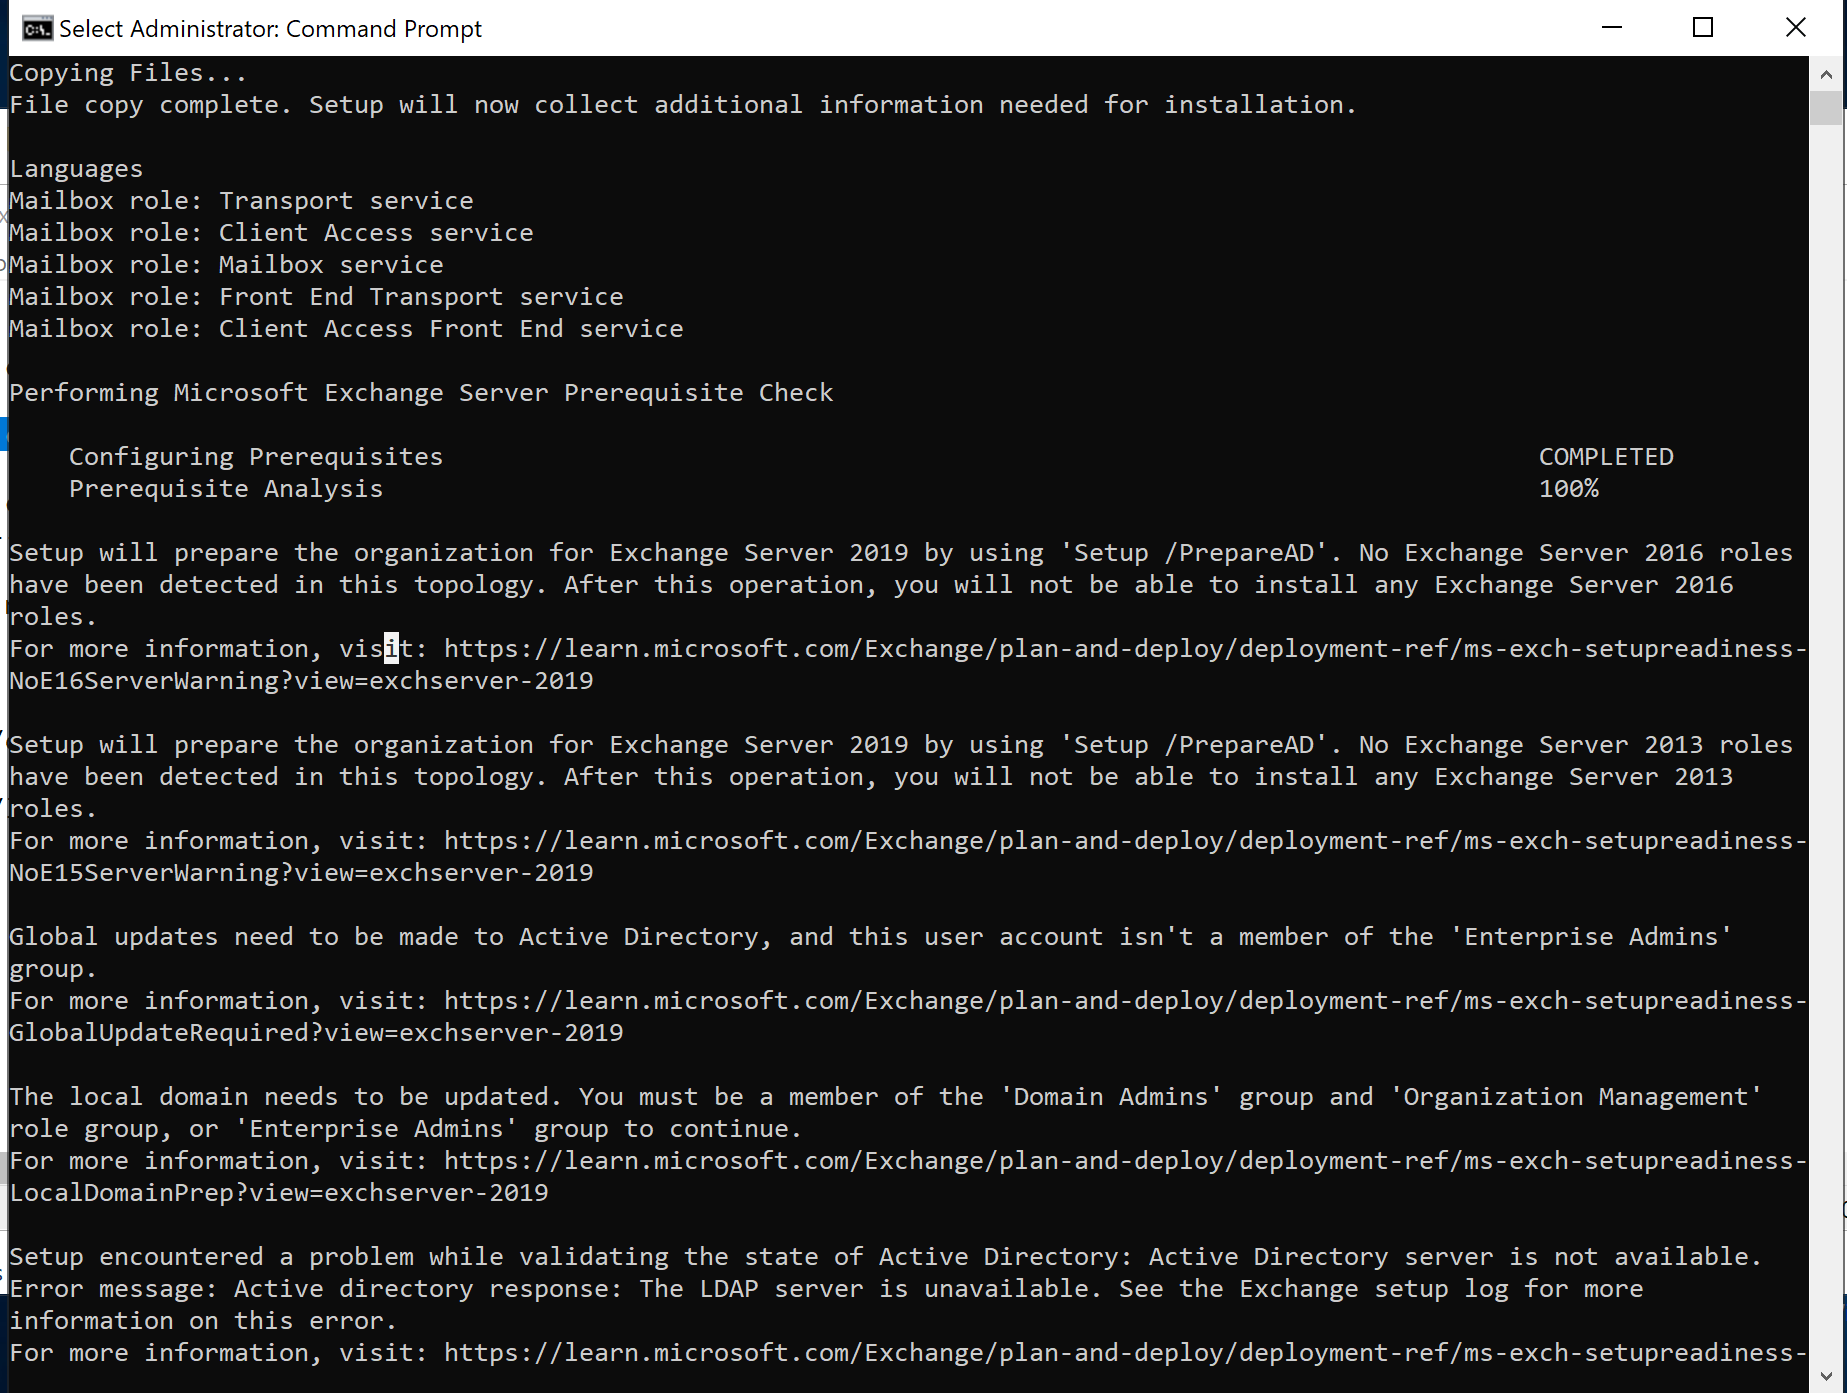Click 'install any Exchange Server 2016' line

(x=871, y=585)
